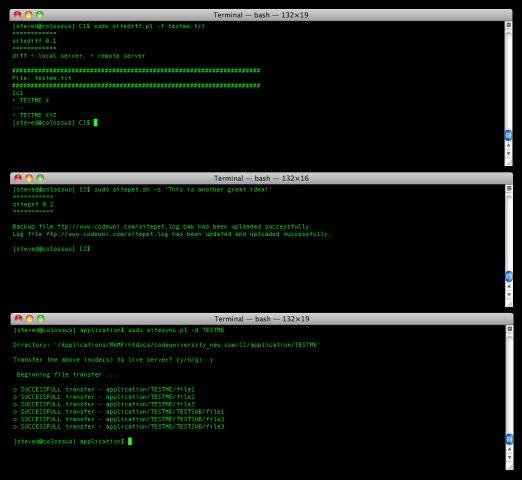Click SUCCESSFULL transfer line for 'application/TESTME/file3'
Image resolution: width=522 pixels, height=480 pixels.
[104, 404]
